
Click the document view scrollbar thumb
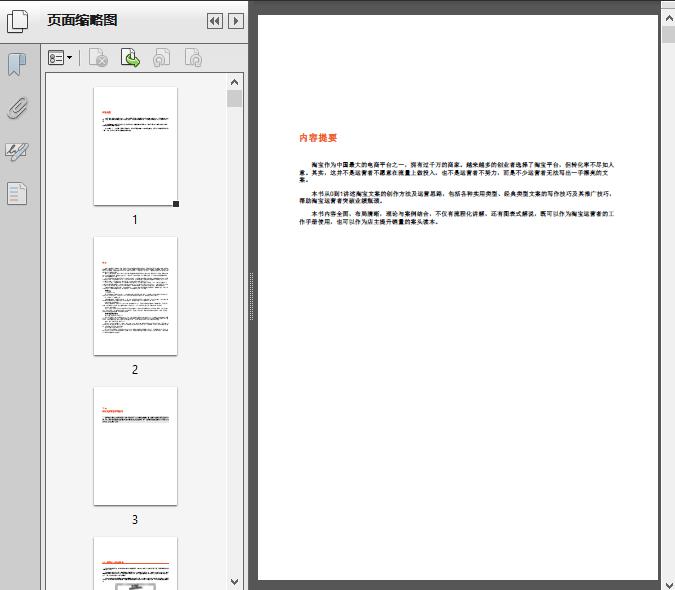669,34
